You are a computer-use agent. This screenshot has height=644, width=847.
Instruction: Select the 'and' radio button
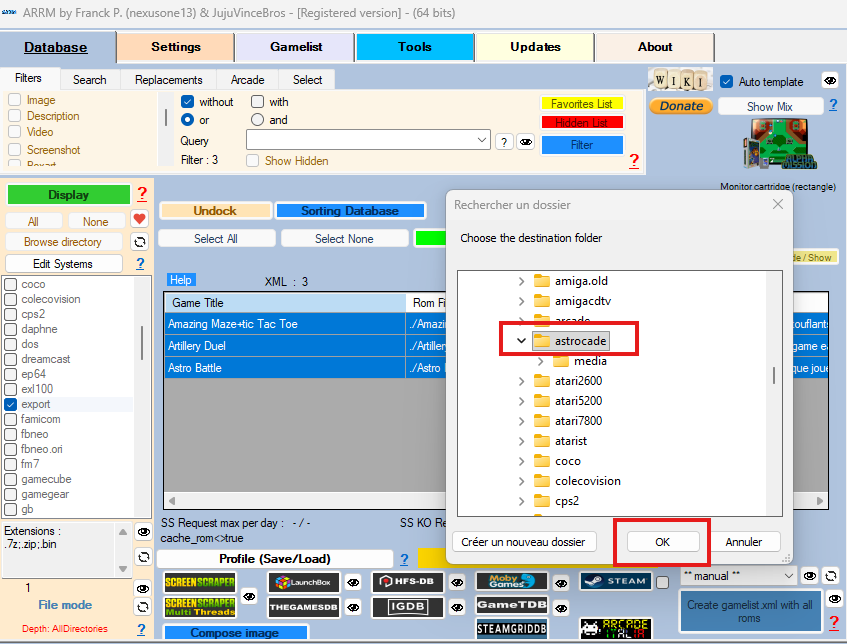(258, 120)
